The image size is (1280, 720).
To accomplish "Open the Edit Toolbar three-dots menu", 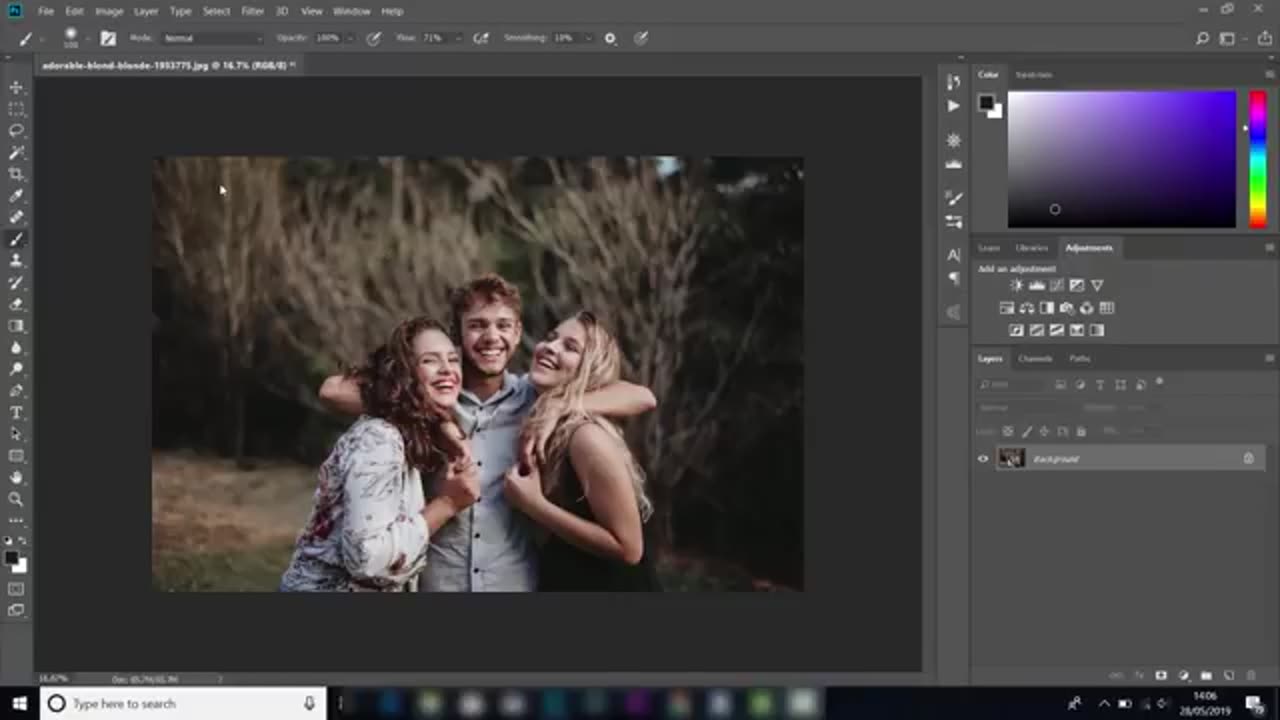I will pyautogui.click(x=16, y=521).
